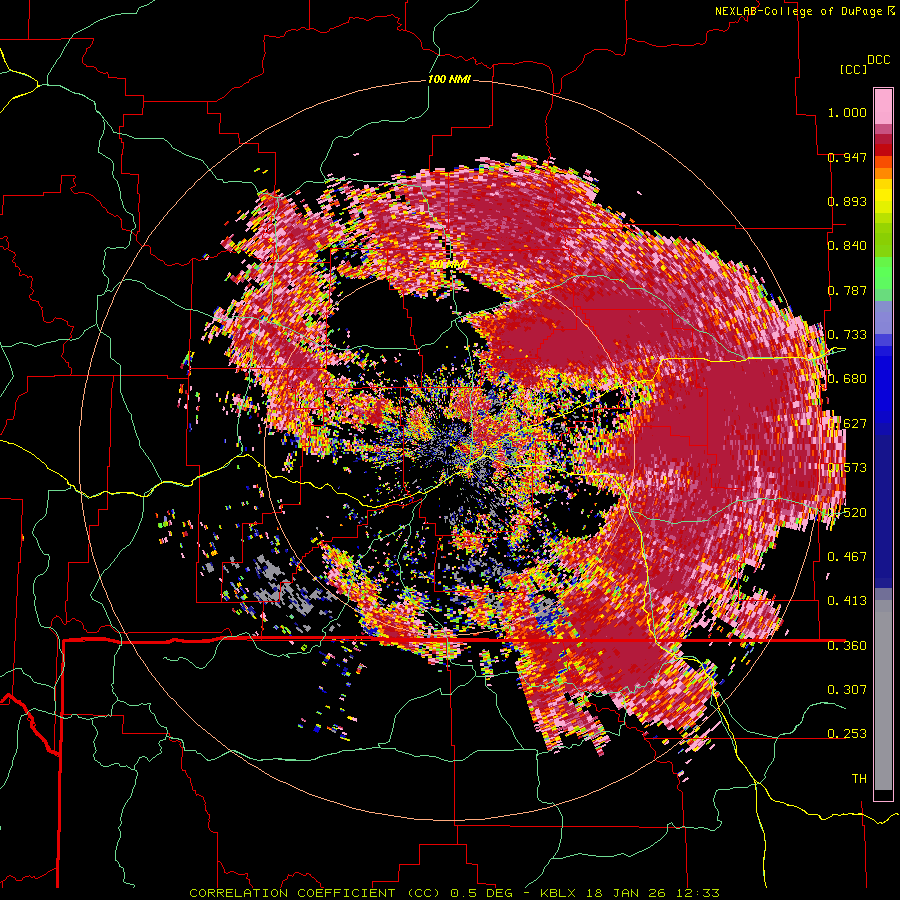Select the 0.467 color scale value
The width and height of the screenshot is (900, 900).
tap(847, 556)
